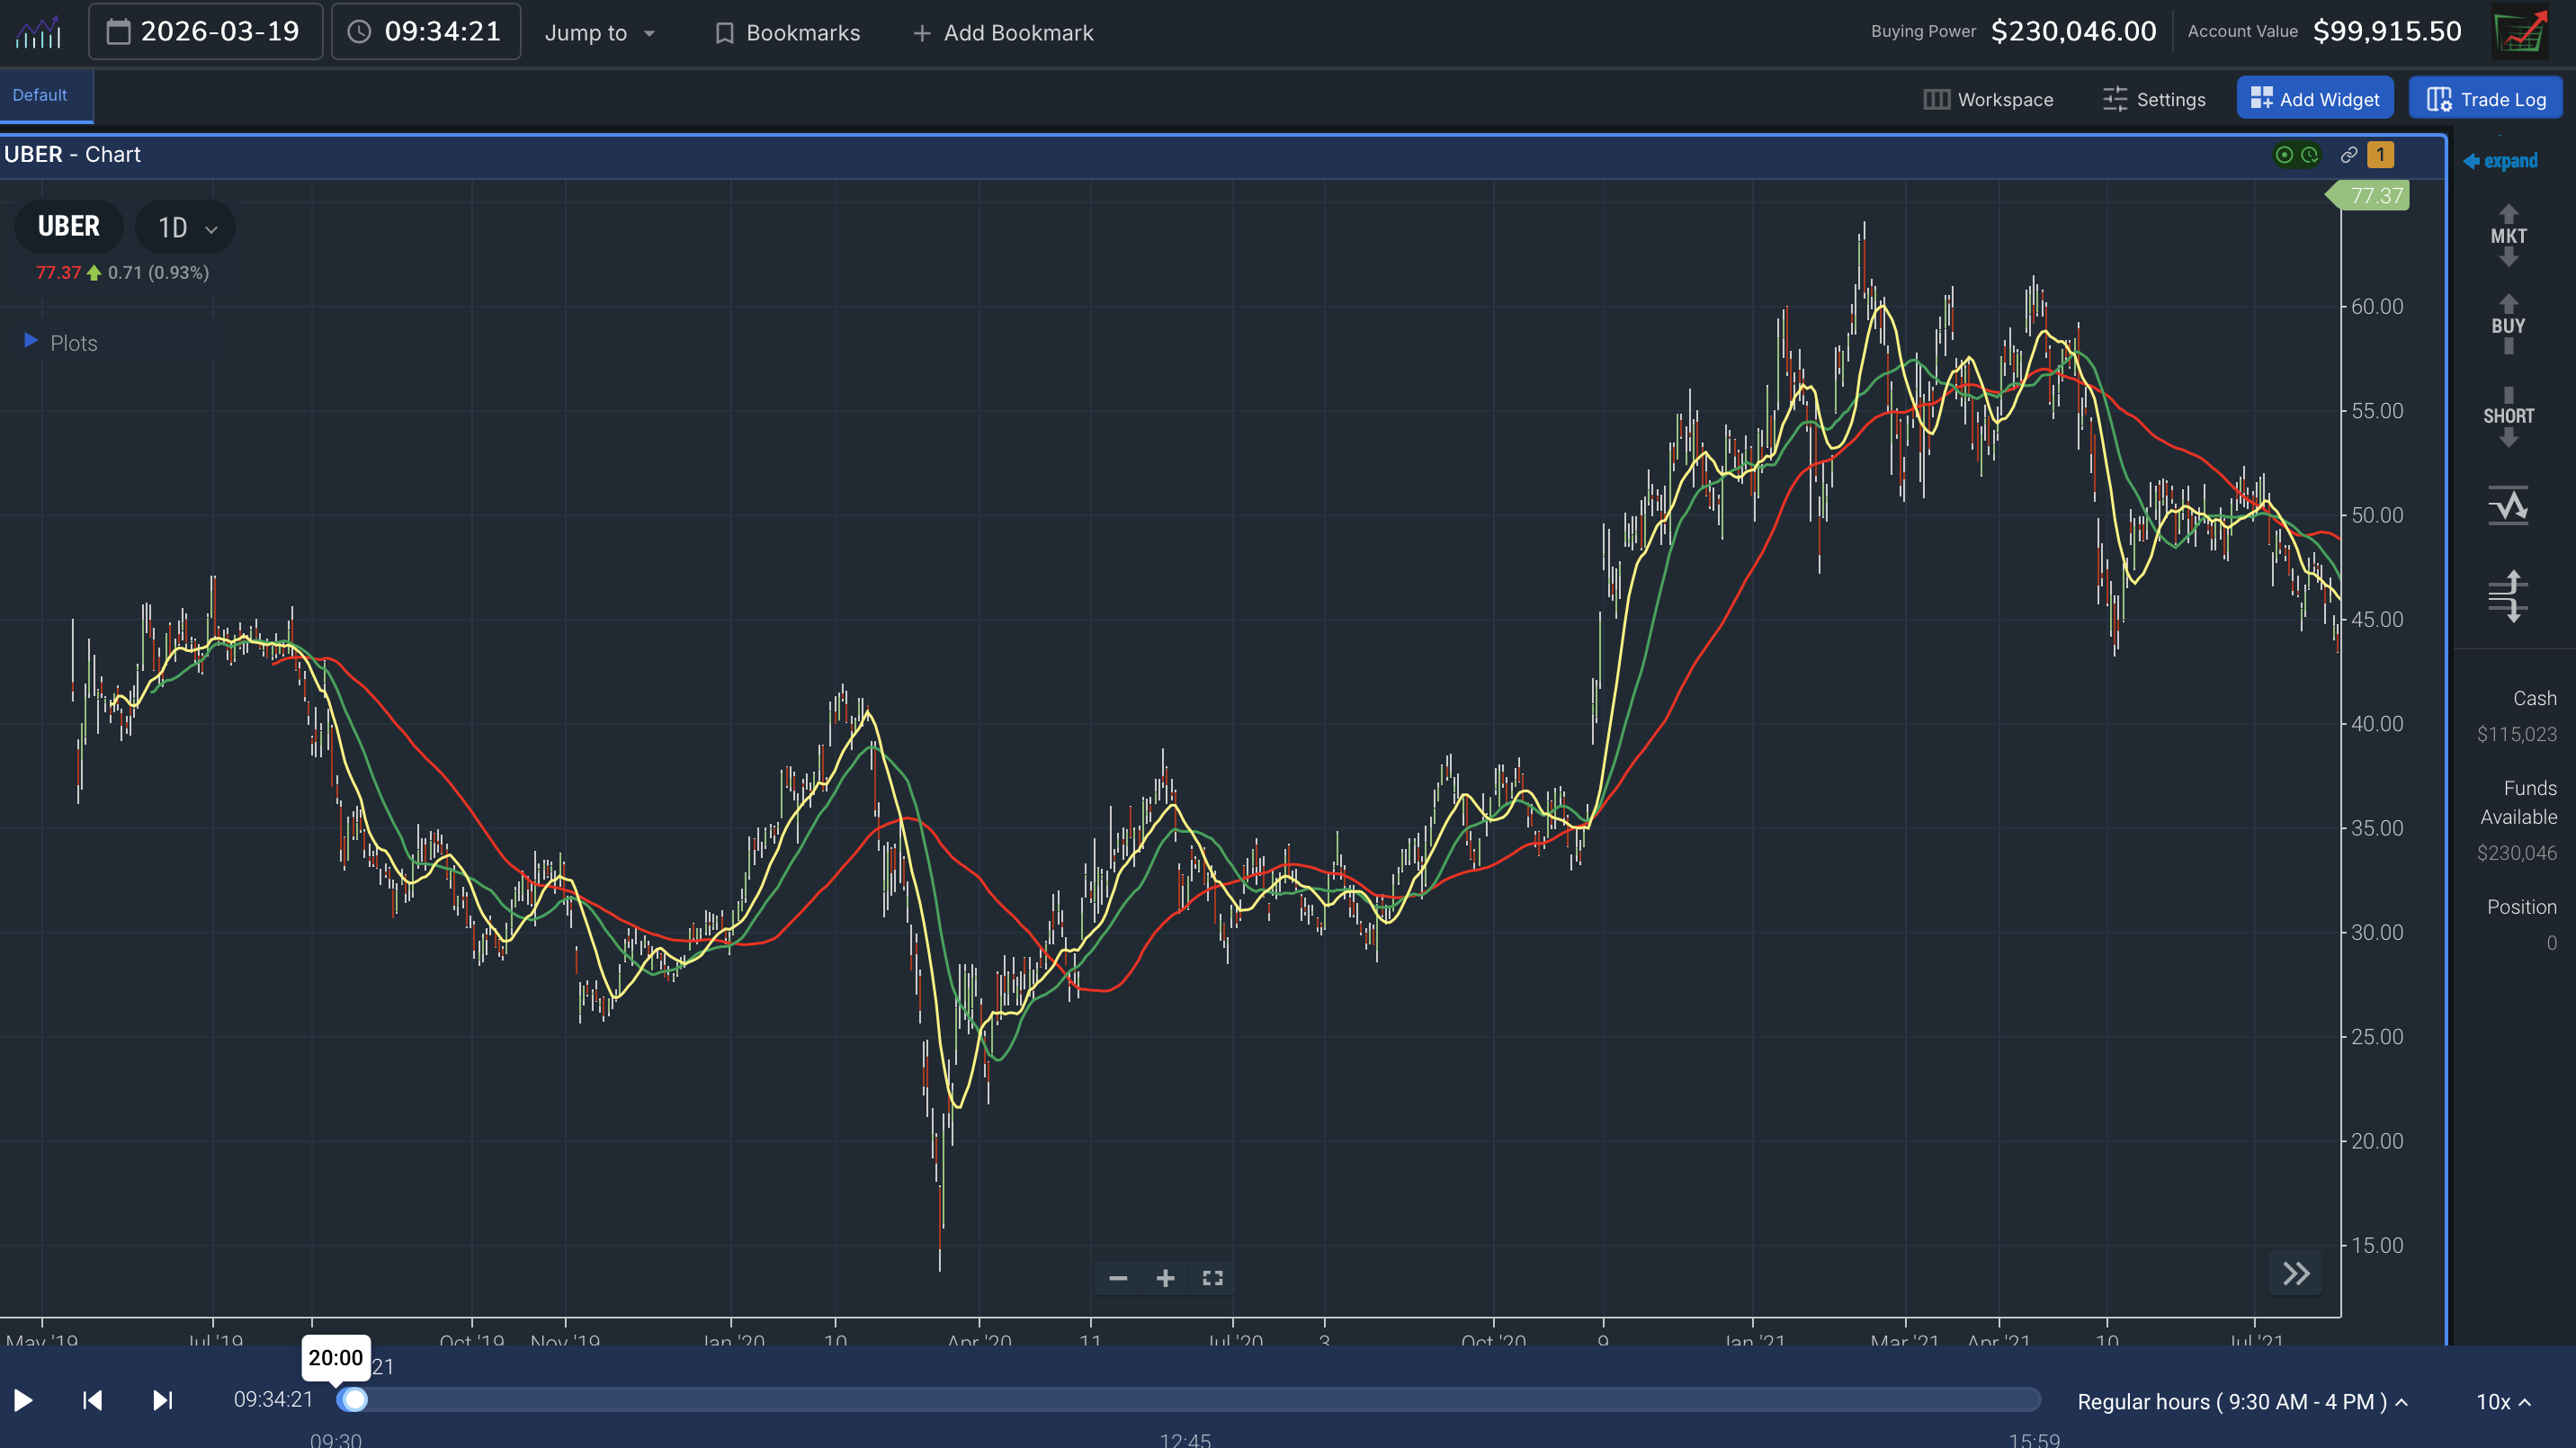The image size is (2576, 1448).
Task: Click the bracket order icon on right sidebar
Action: (x=2507, y=595)
